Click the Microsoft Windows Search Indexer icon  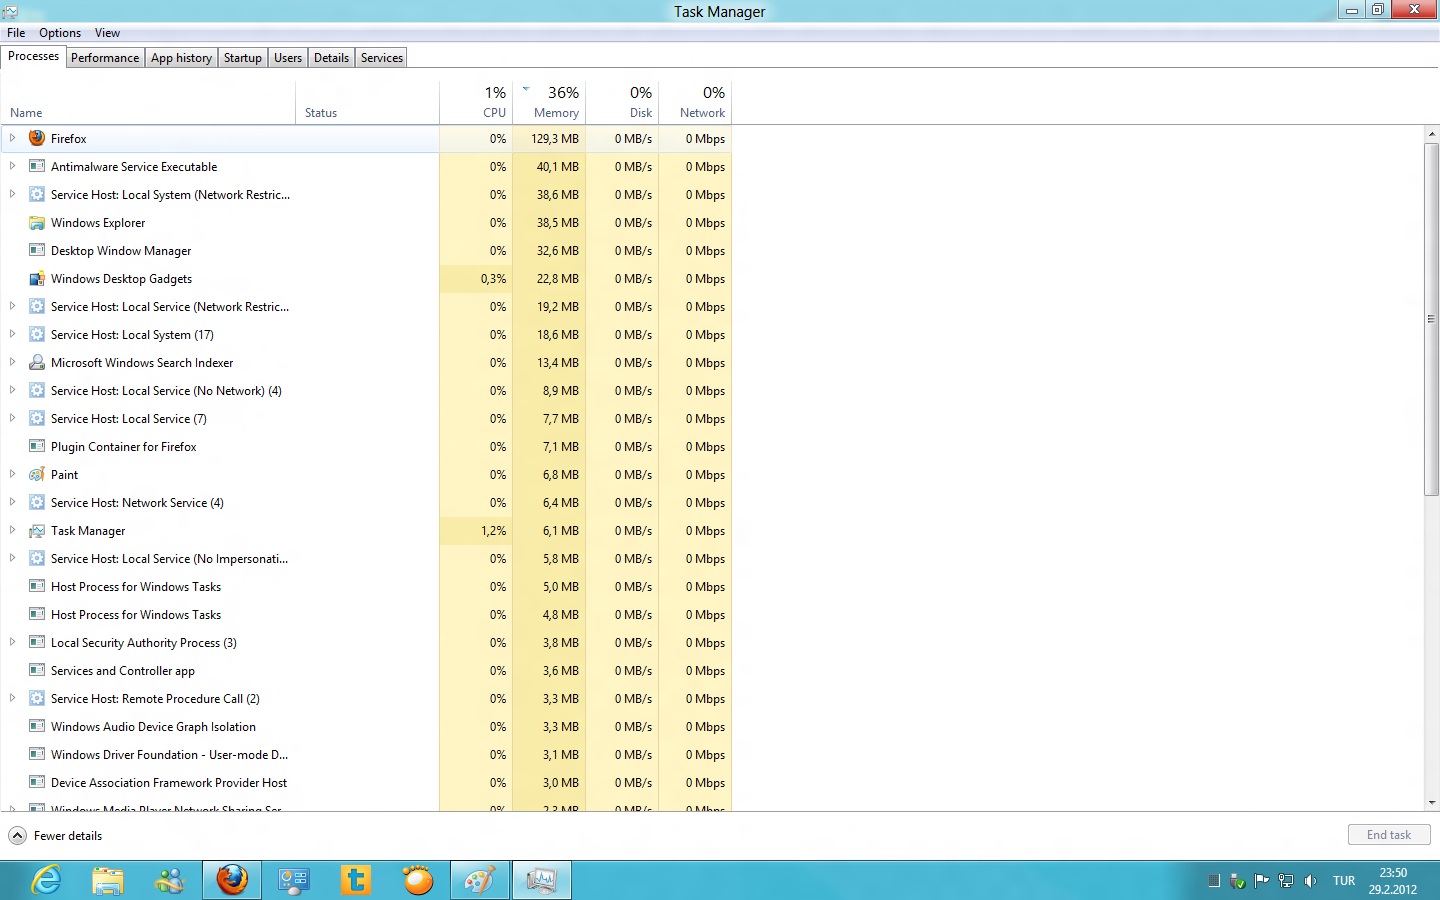coord(37,362)
